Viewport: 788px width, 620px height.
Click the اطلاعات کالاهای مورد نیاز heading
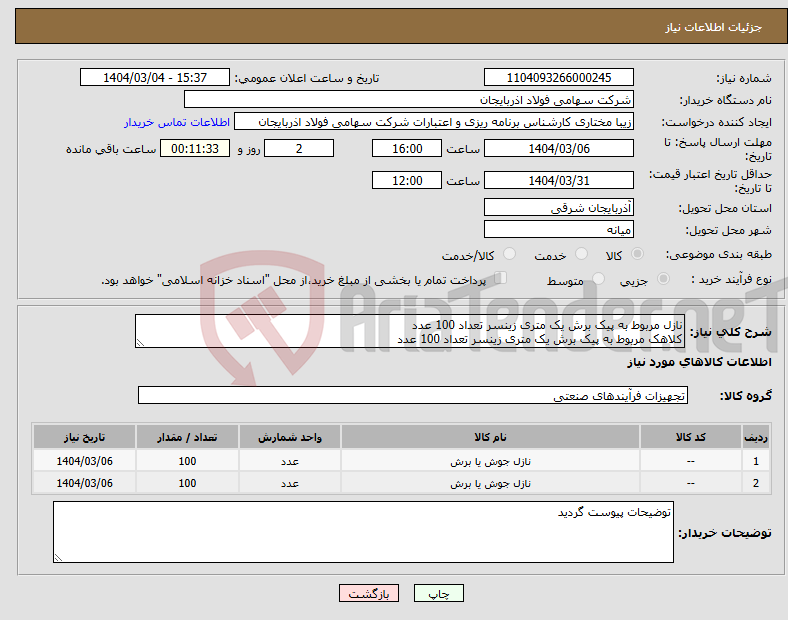(699, 362)
